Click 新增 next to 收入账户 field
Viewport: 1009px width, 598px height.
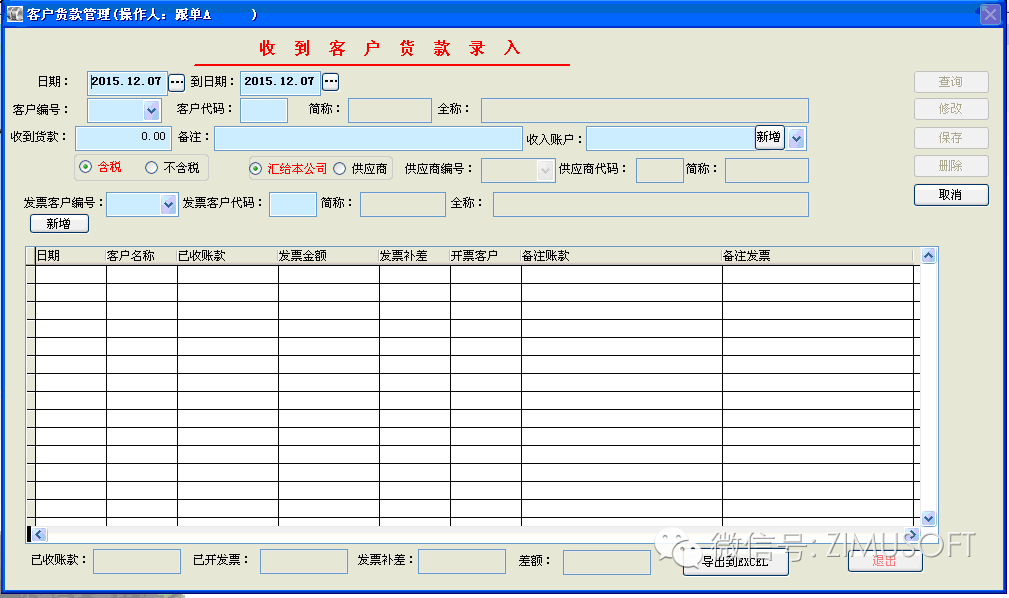click(768, 137)
